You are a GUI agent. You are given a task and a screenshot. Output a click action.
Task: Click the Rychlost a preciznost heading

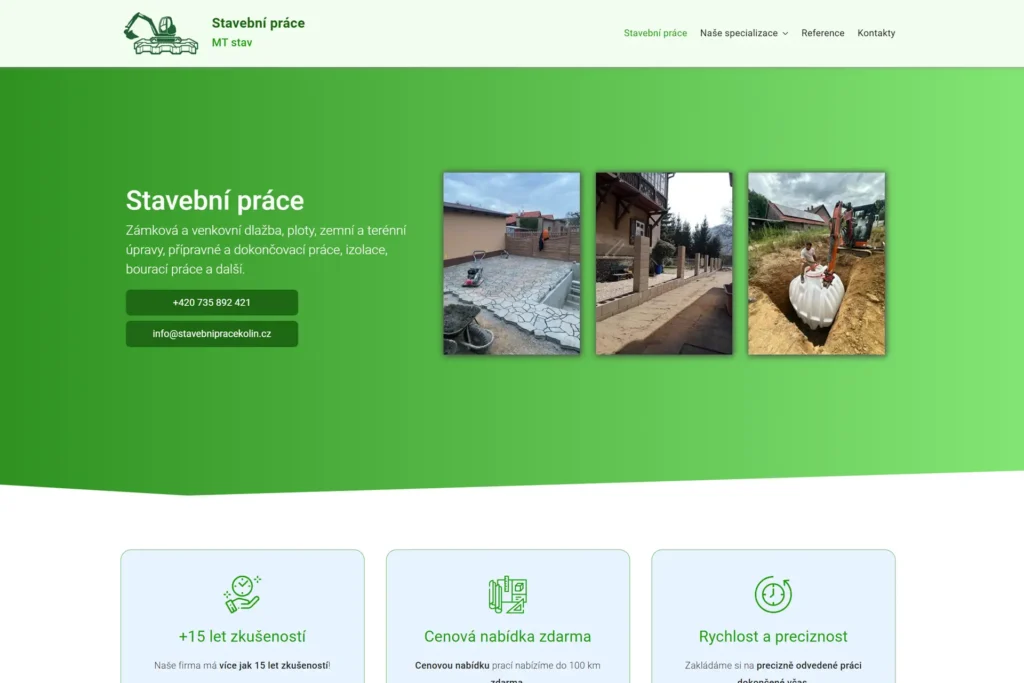pyautogui.click(x=773, y=636)
